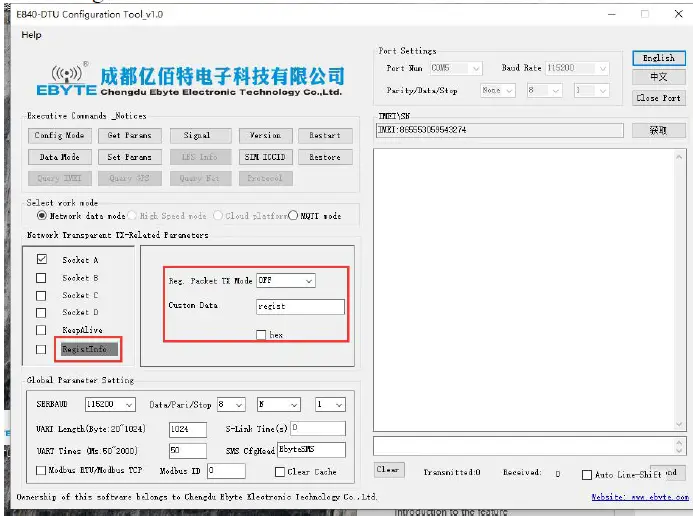Click the SMS CfgHead input field
The height and width of the screenshot is (516, 693).
[312, 450]
